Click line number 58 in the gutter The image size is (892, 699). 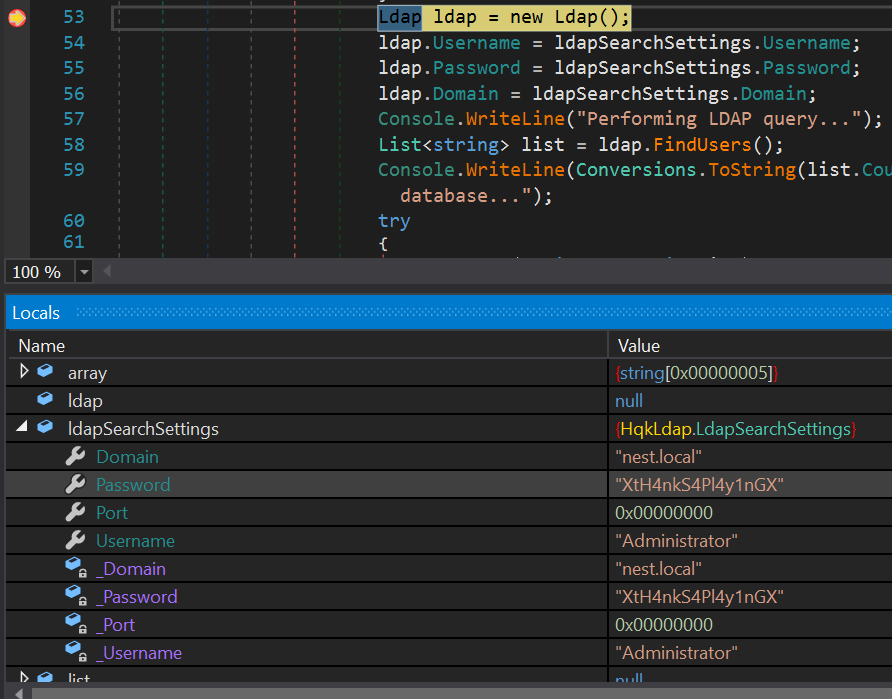pos(73,145)
